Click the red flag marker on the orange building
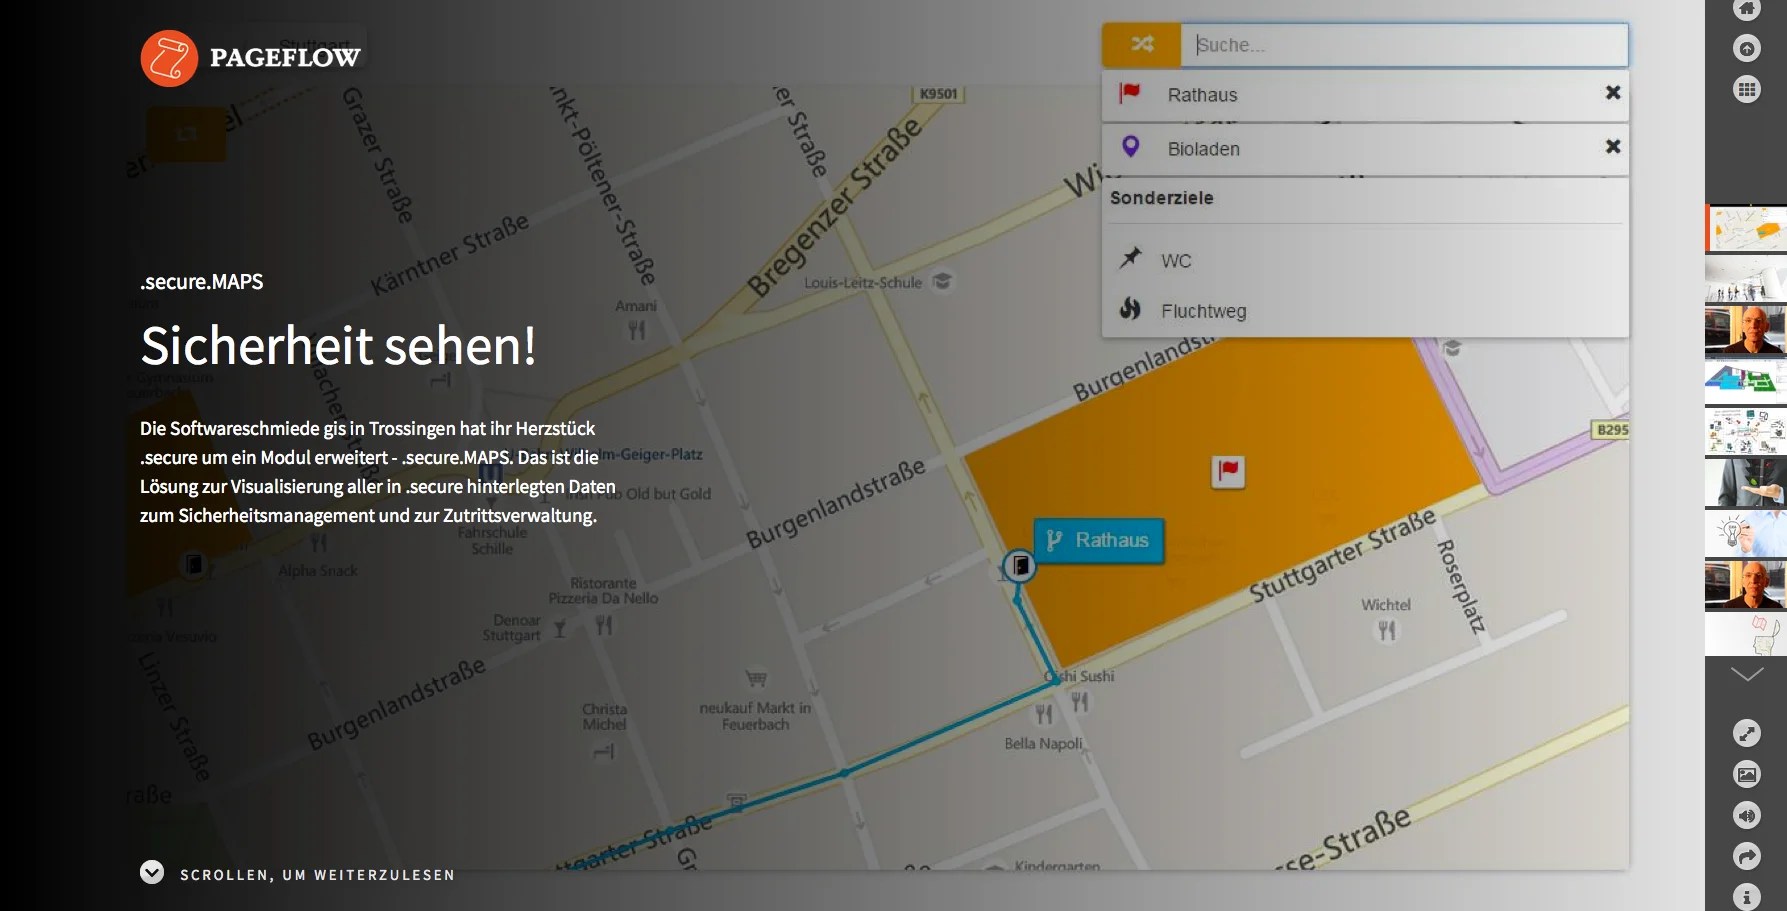Image resolution: width=1787 pixels, height=911 pixels. 1227,470
